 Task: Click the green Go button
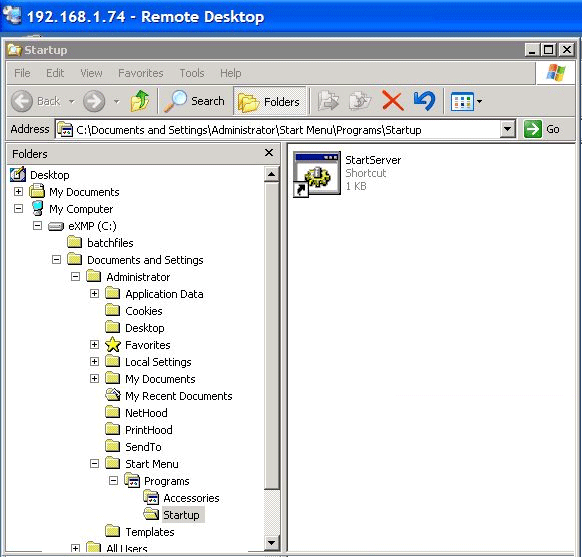click(x=542, y=129)
